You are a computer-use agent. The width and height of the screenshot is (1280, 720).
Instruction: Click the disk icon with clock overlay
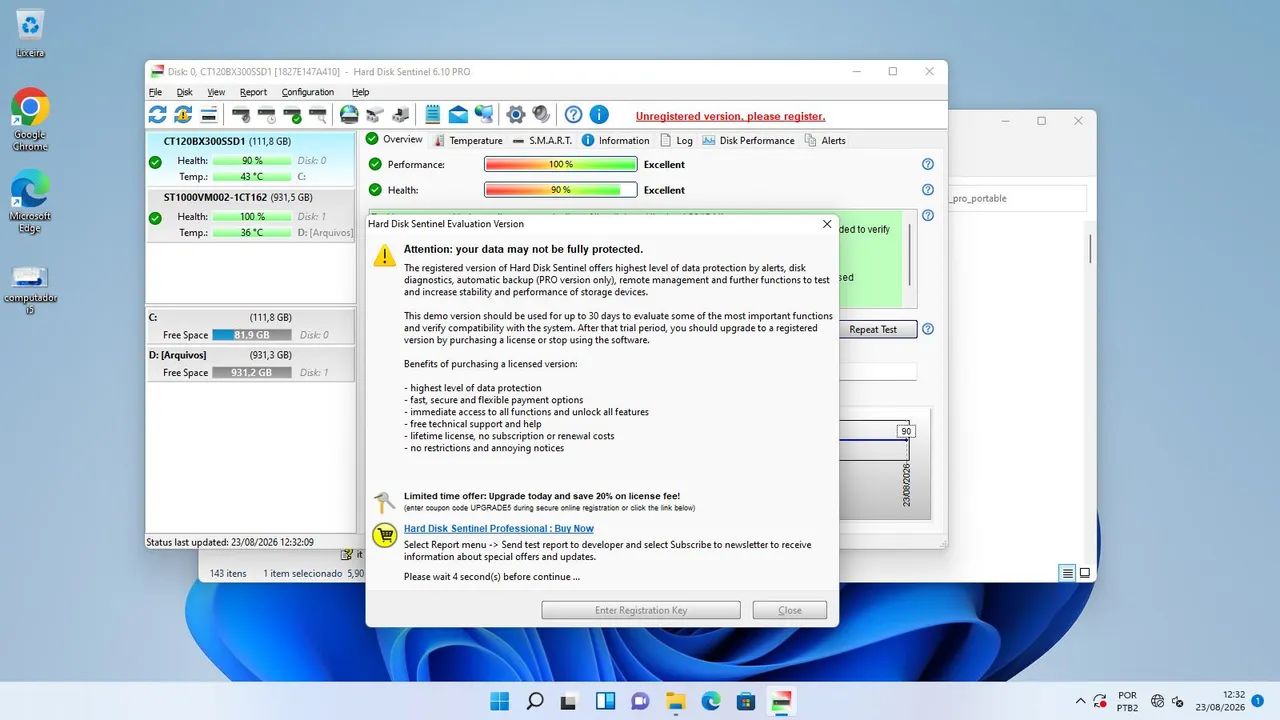pyautogui.click(x=266, y=115)
